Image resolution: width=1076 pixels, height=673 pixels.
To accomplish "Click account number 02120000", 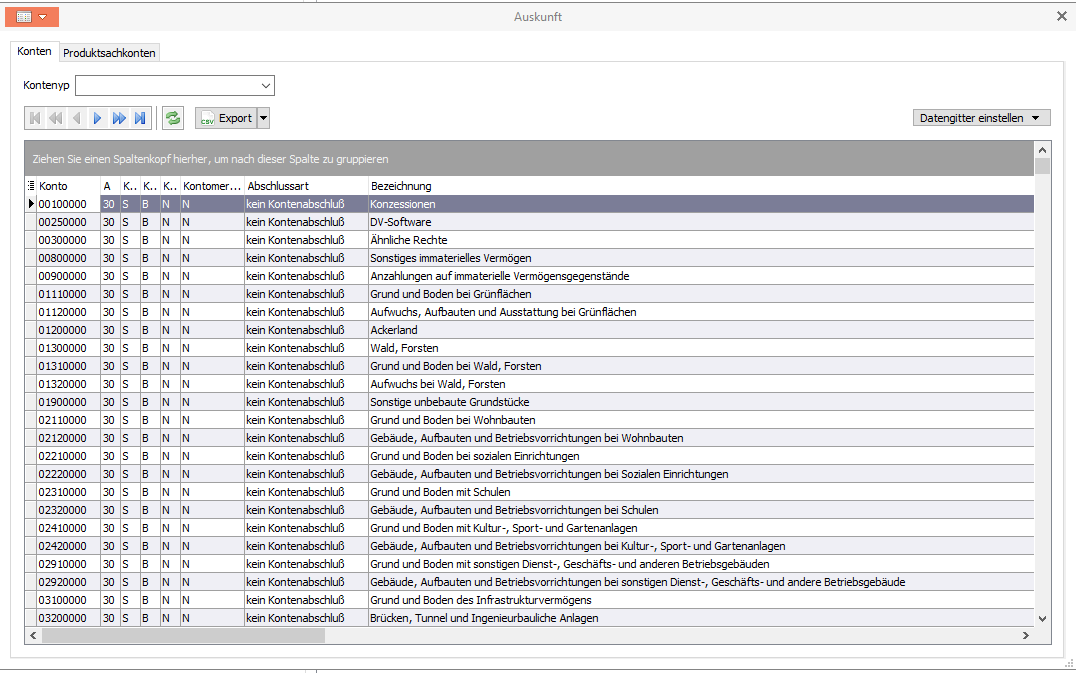I will pos(62,438).
